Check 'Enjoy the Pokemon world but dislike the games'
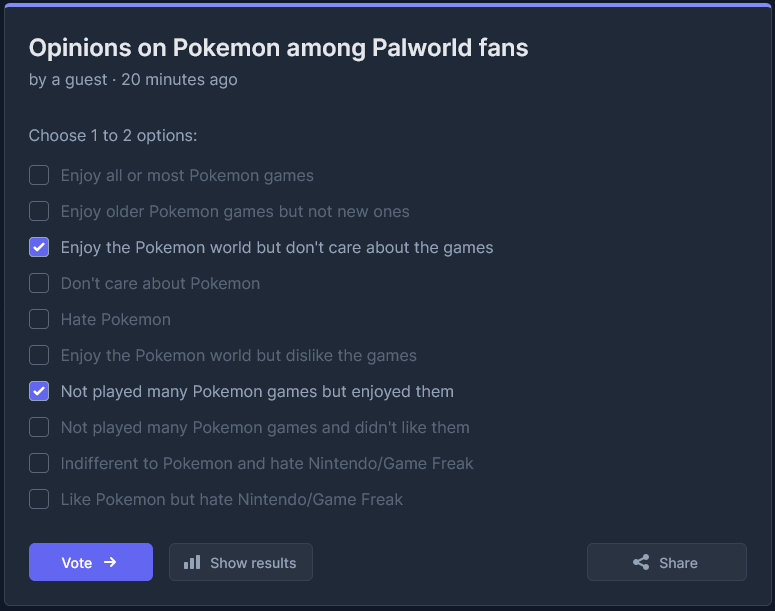The image size is (775, 611). coord(39,355)
